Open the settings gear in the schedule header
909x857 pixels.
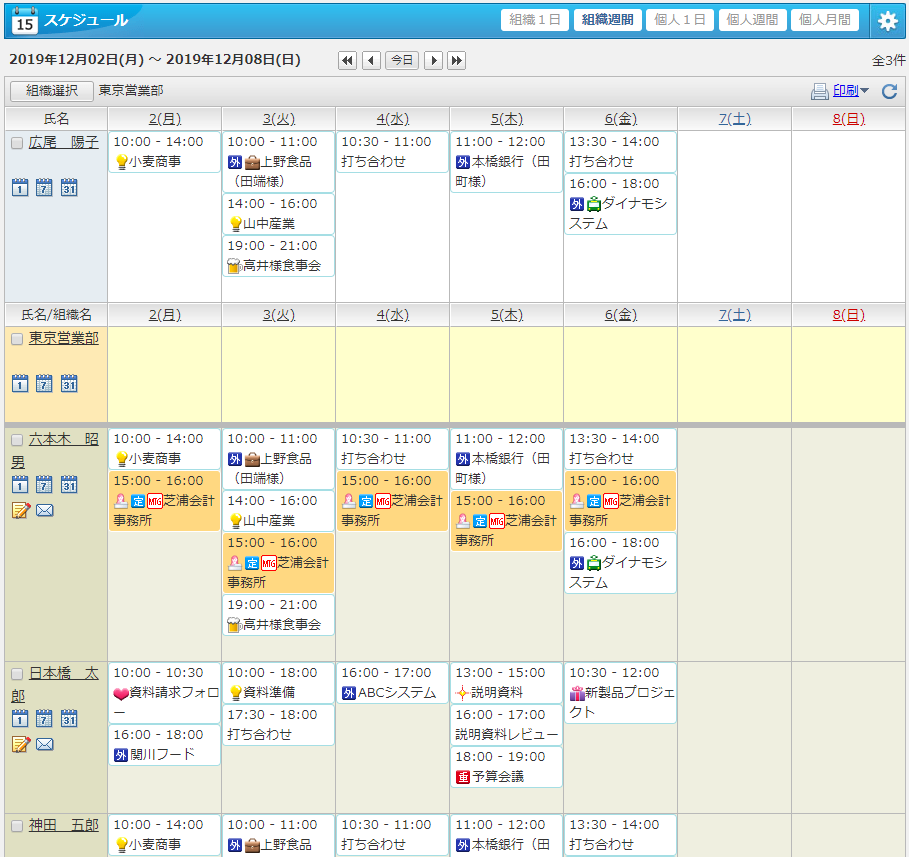[887, 21]
